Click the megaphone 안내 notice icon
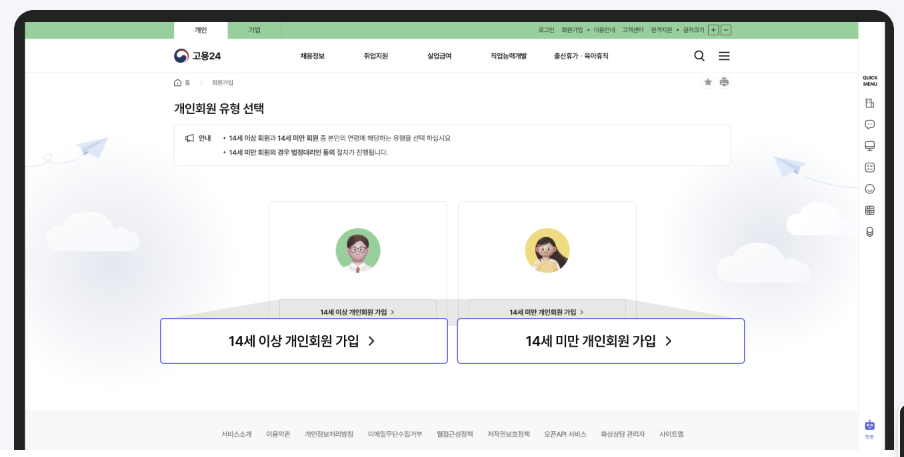The width and height of the screenshot is (904, 457). pos(189,138)
